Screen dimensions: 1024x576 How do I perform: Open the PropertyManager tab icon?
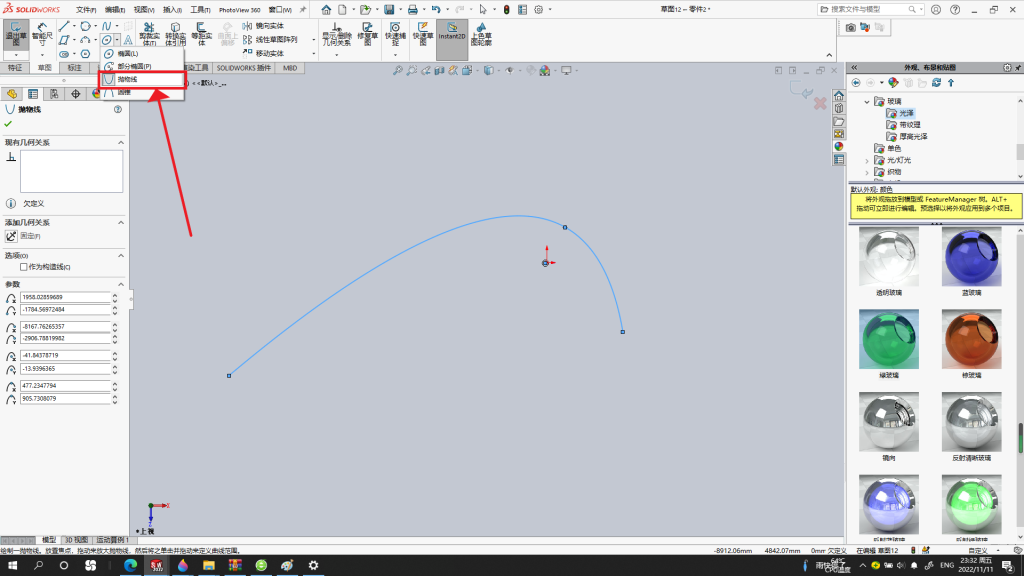click(x=33, y=94)
